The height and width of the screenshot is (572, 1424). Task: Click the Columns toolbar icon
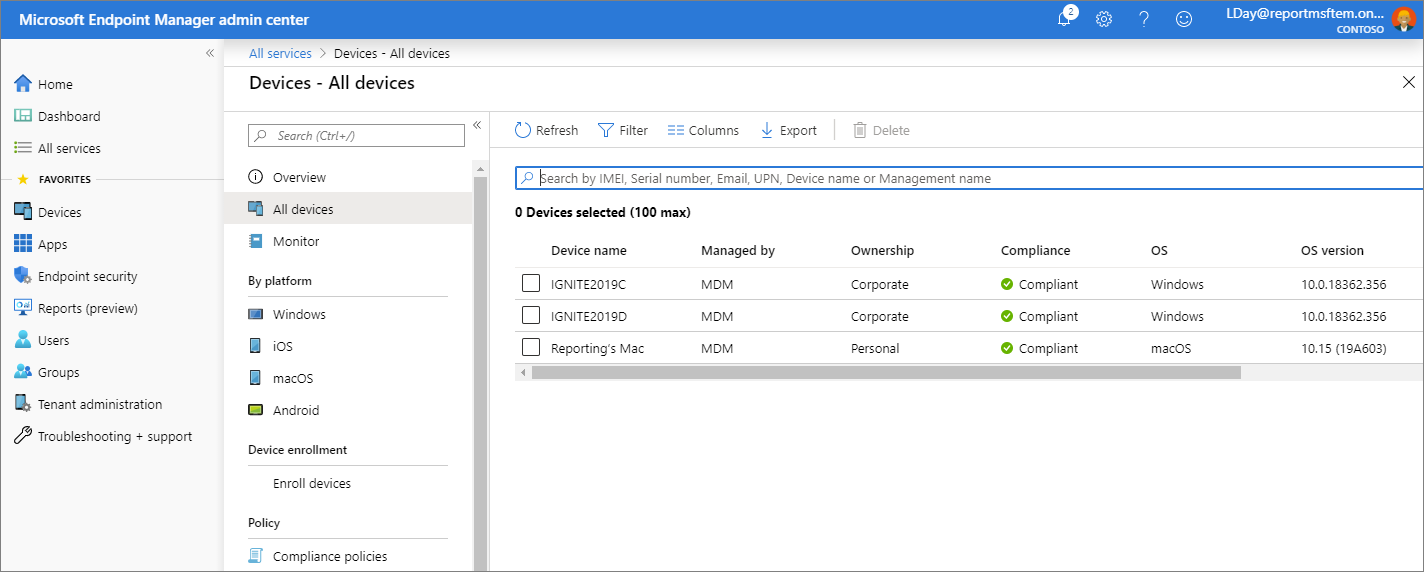676,130
